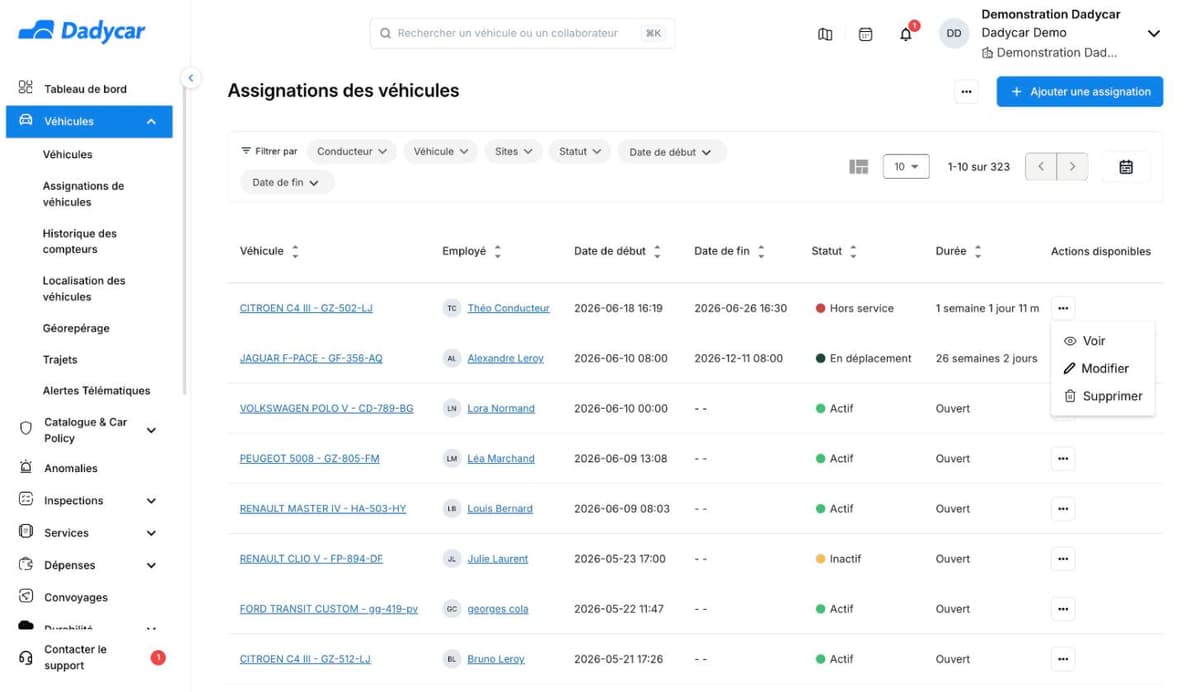Expand Inspections sidebar section

[x=151, y=501]
